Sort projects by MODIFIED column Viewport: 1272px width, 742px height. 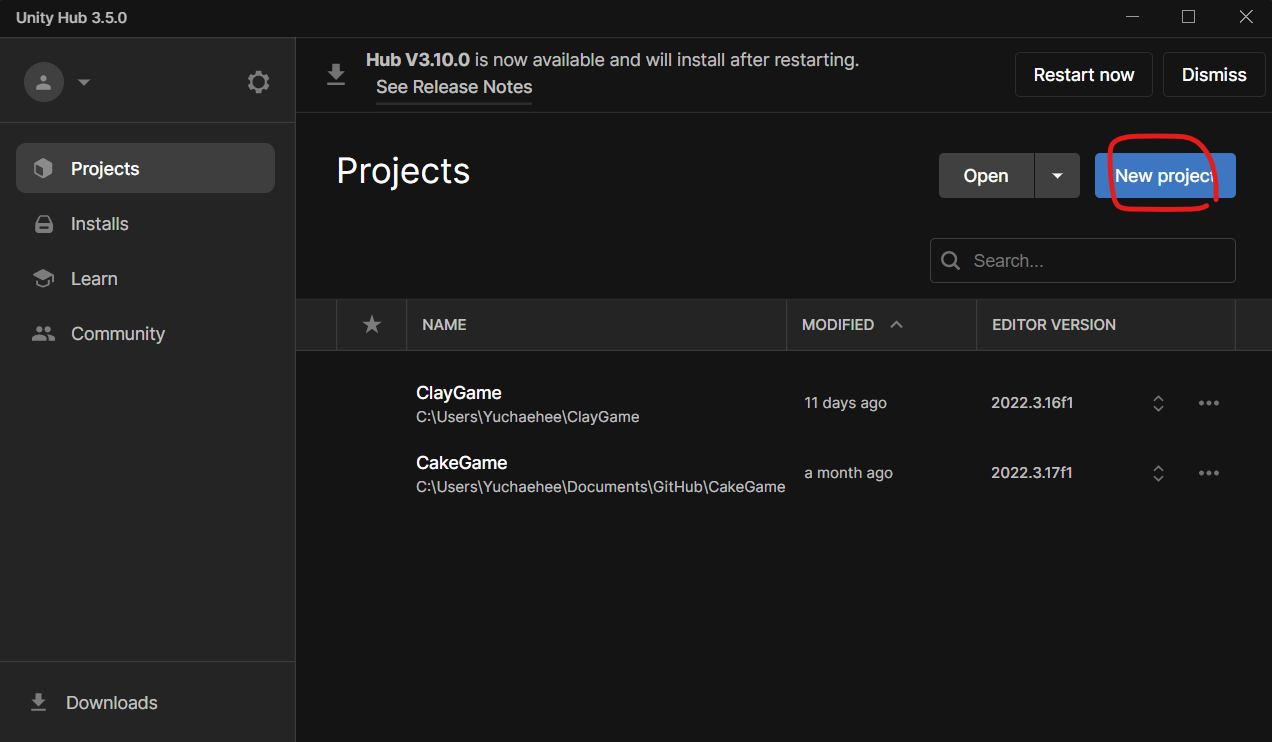tap(838, 324)
